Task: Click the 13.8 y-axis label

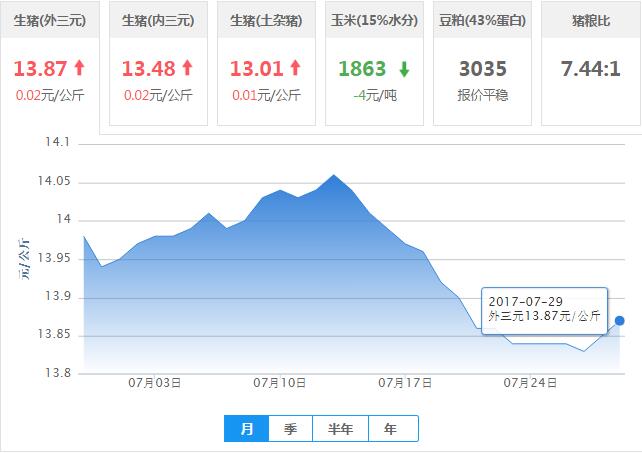Action: click(x=57, y=373)
